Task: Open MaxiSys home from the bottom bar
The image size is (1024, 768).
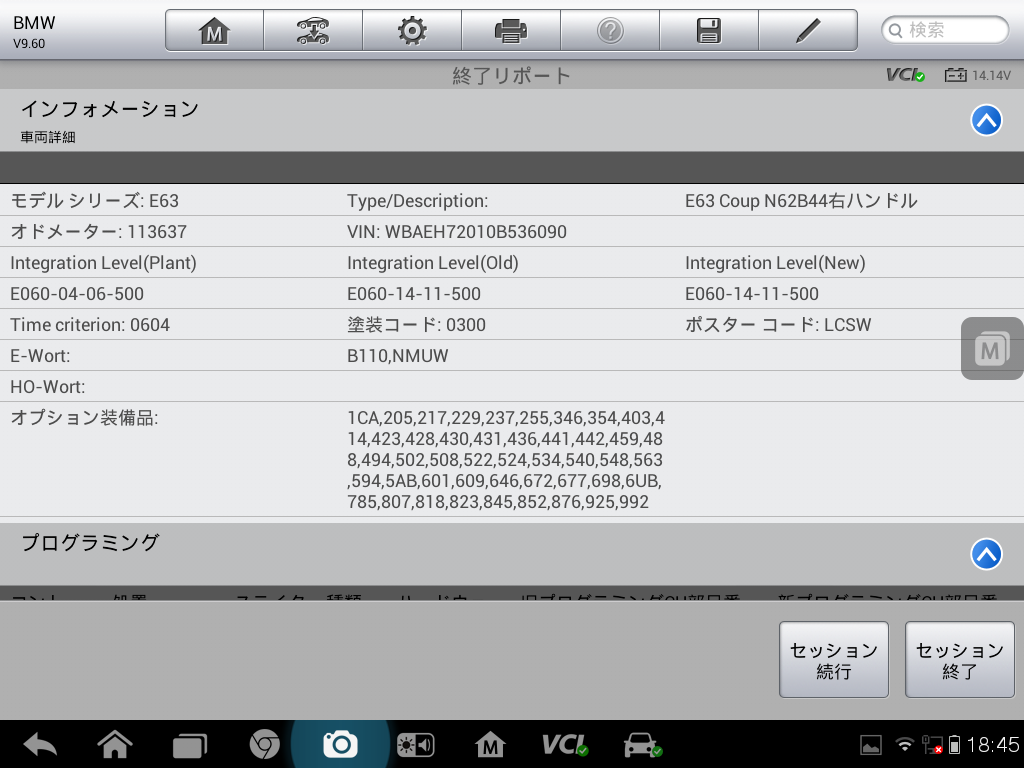Action: [x=490, y=744]
